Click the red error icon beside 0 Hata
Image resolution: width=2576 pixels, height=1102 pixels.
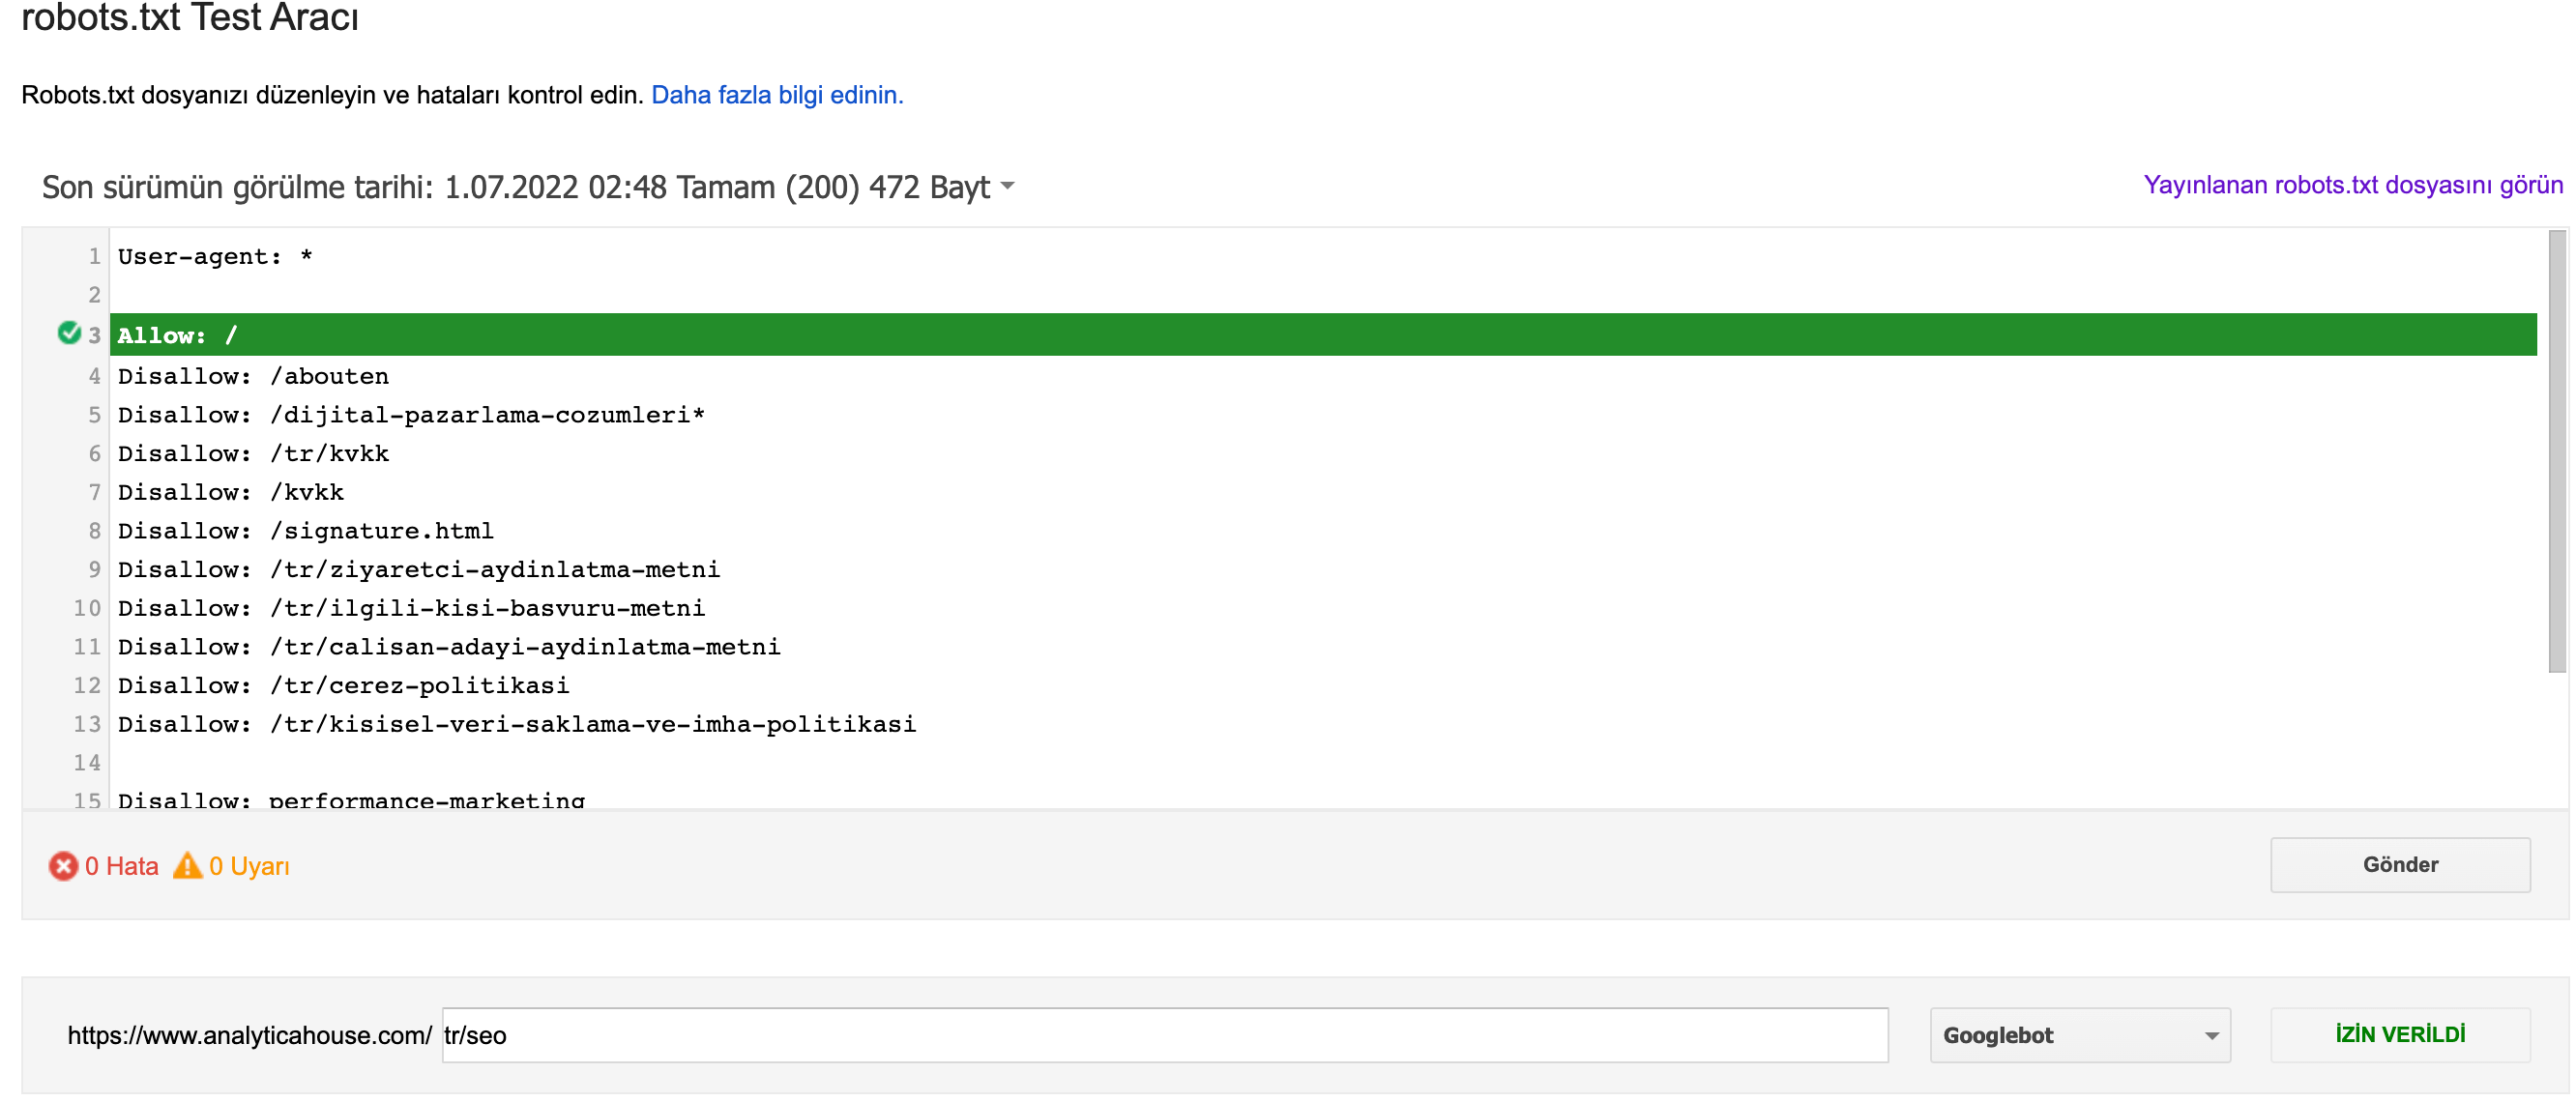tap(63, 866)
